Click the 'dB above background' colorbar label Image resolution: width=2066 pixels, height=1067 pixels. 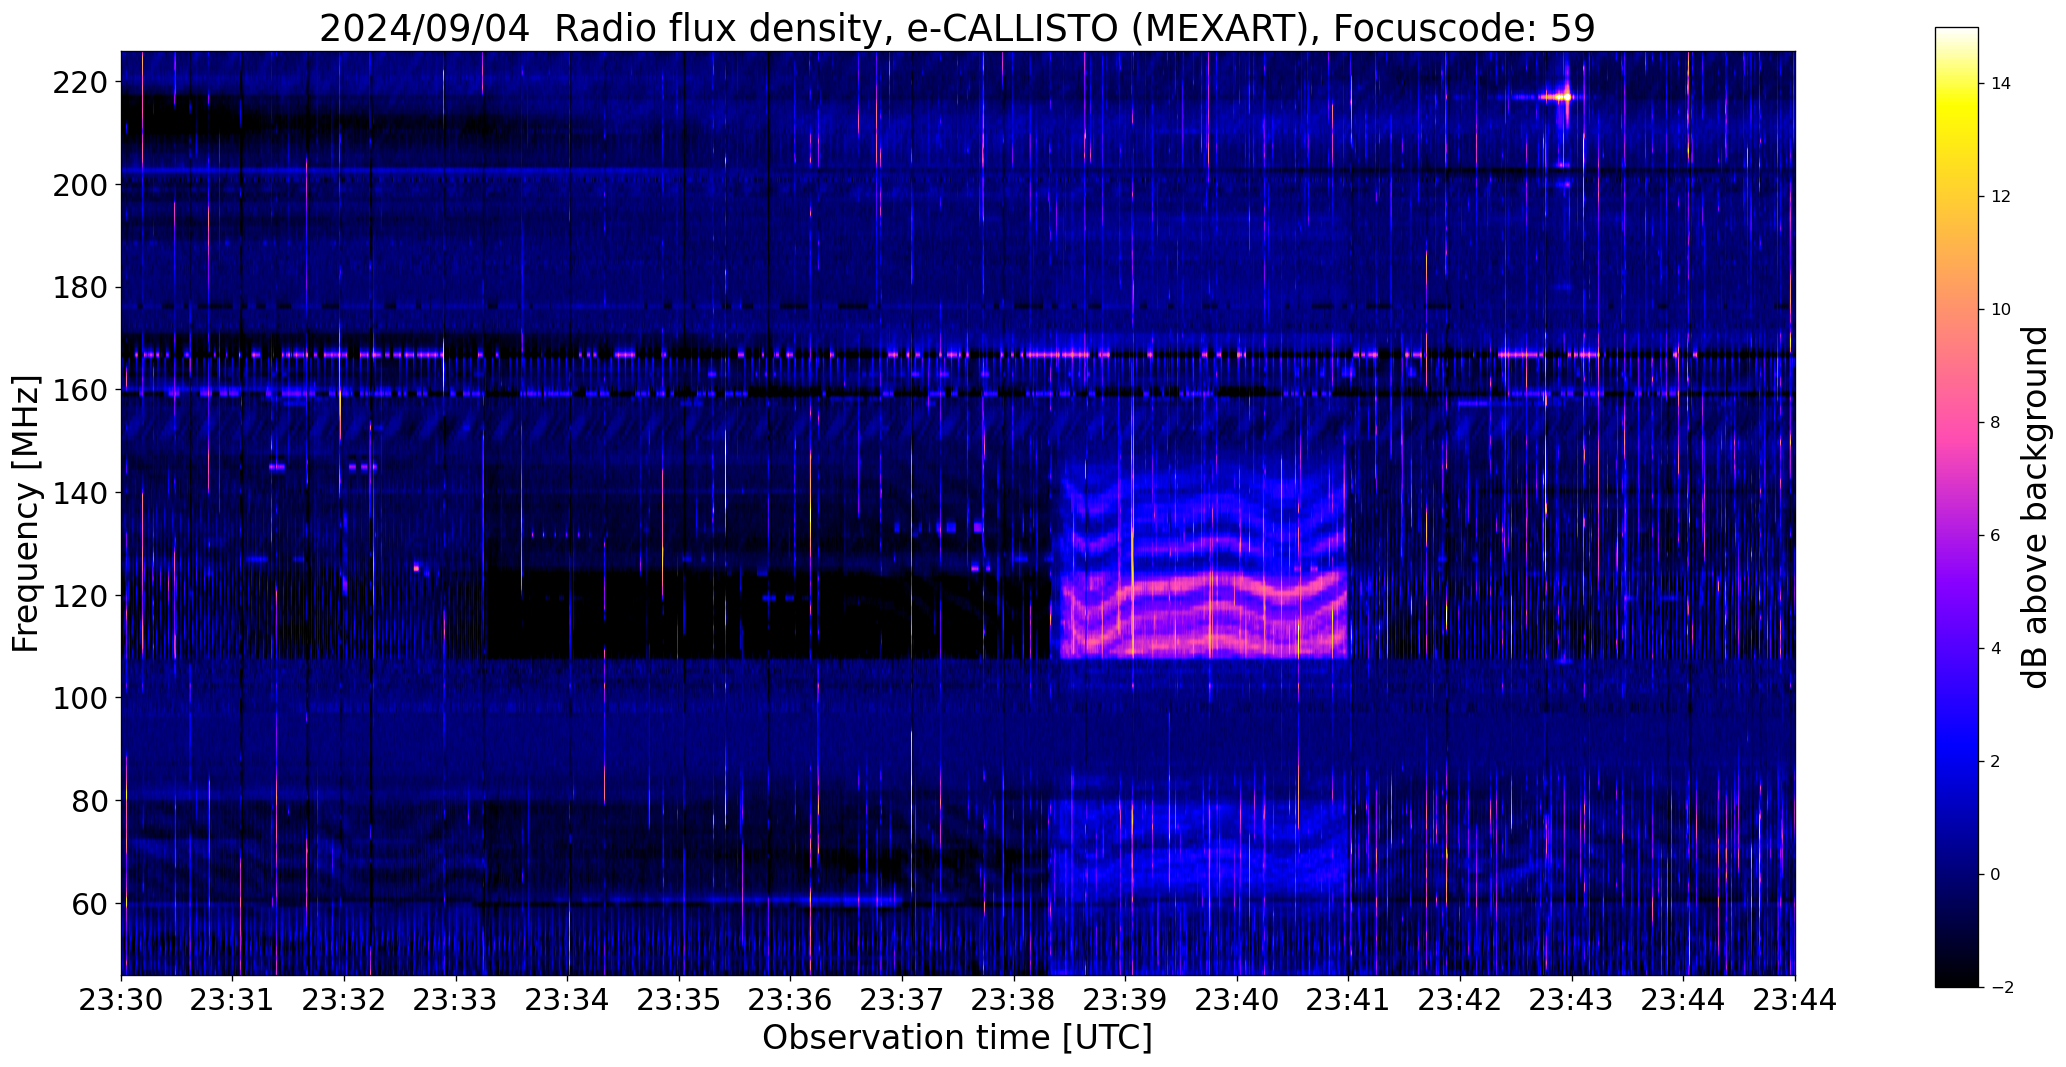2034,507
